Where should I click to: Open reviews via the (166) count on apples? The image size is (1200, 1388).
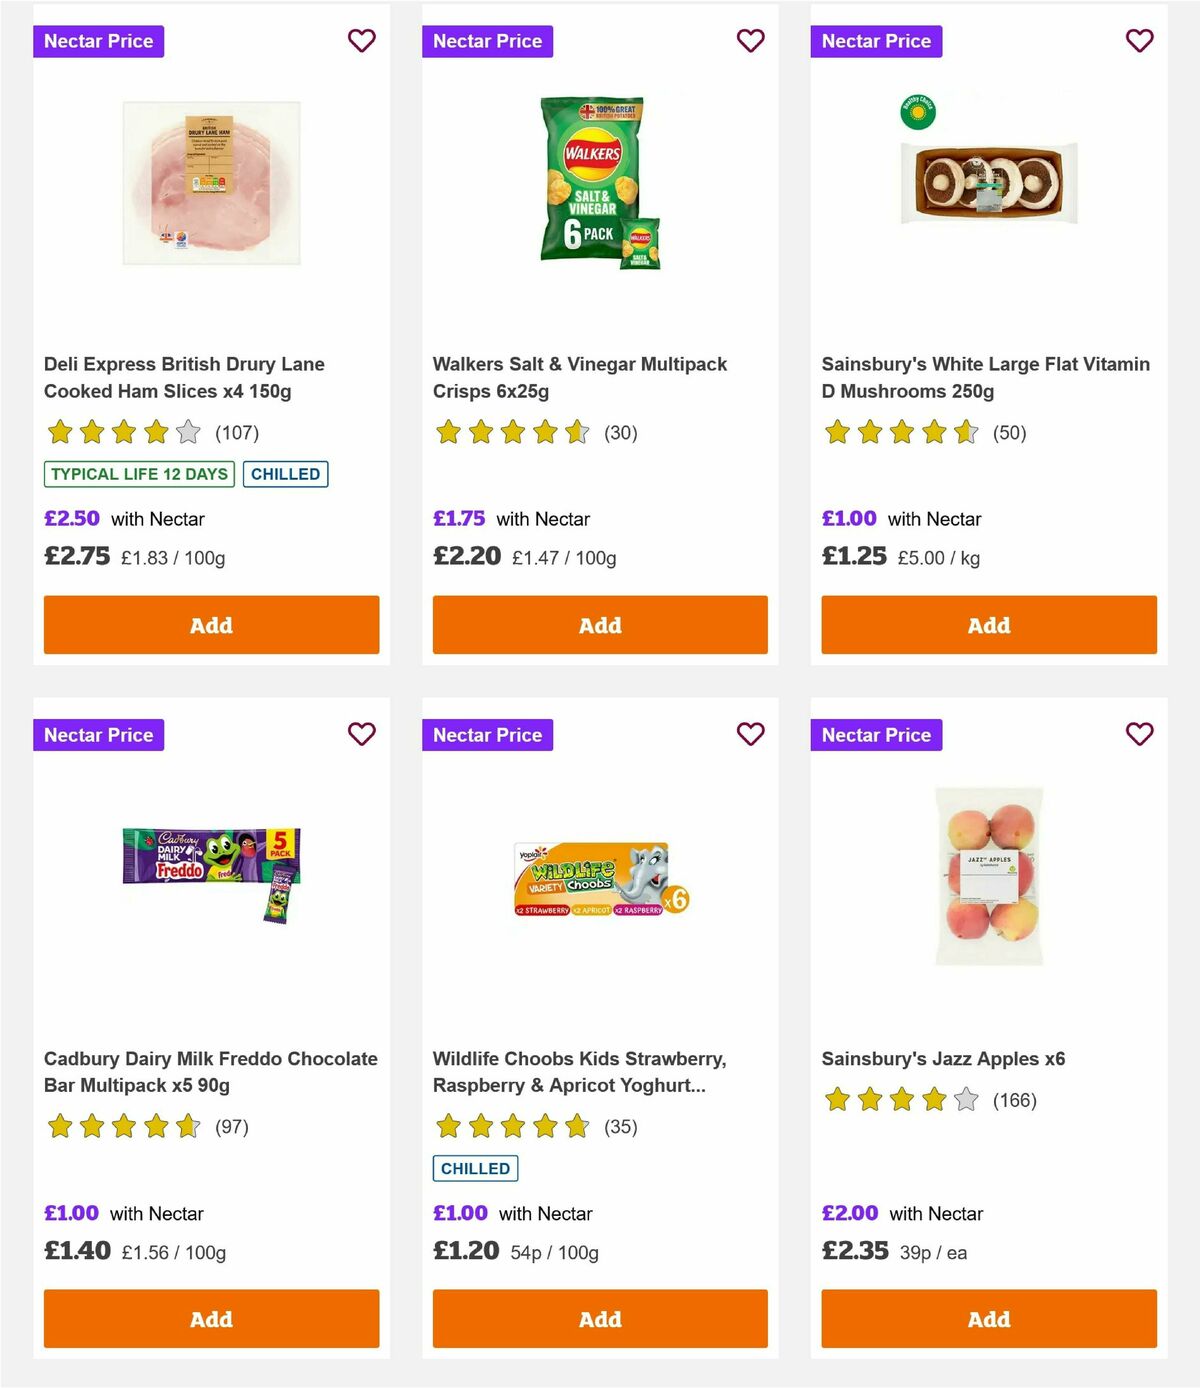pos(1014,1100)
